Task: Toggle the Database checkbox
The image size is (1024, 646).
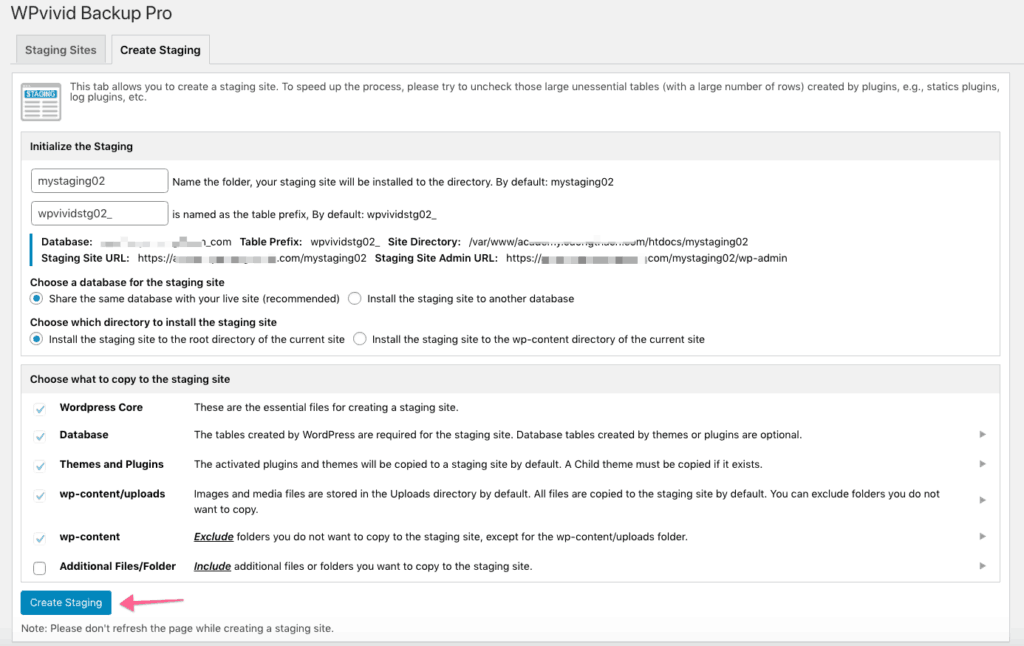Action: click(40, 436)
